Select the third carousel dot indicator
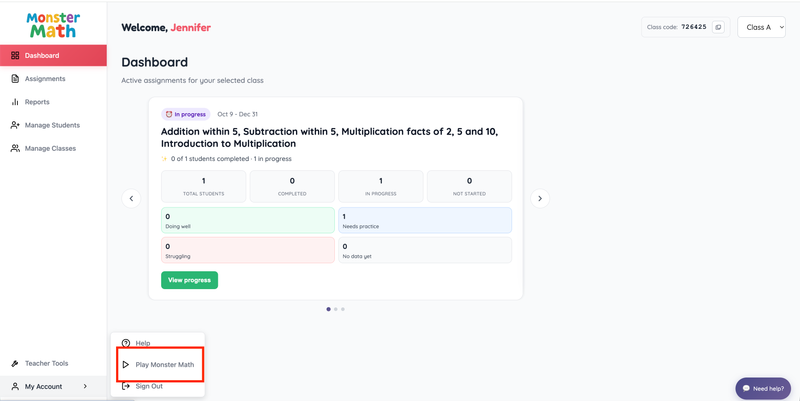Image resolution: width=800 pixels, height=401 pixels. click(x=343, y=309)
